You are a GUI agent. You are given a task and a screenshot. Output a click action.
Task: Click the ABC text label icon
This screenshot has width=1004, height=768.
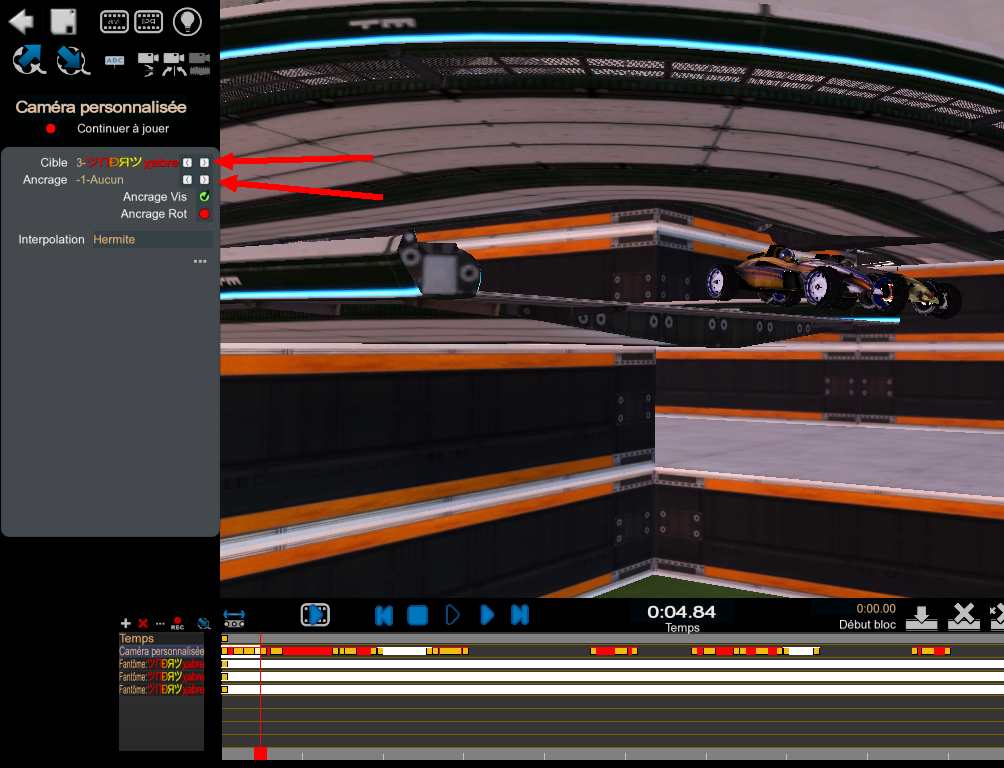pos(115,61)
